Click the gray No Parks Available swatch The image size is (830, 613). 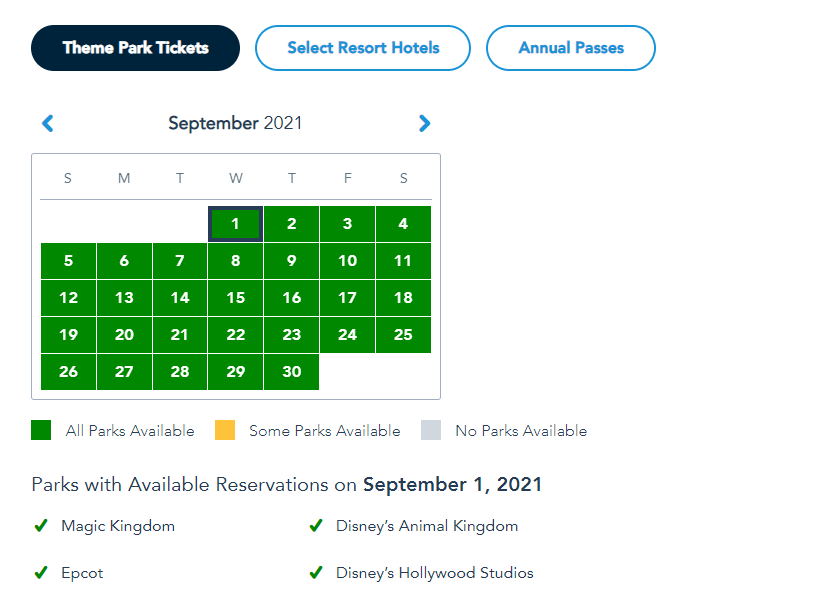(431, 431)
